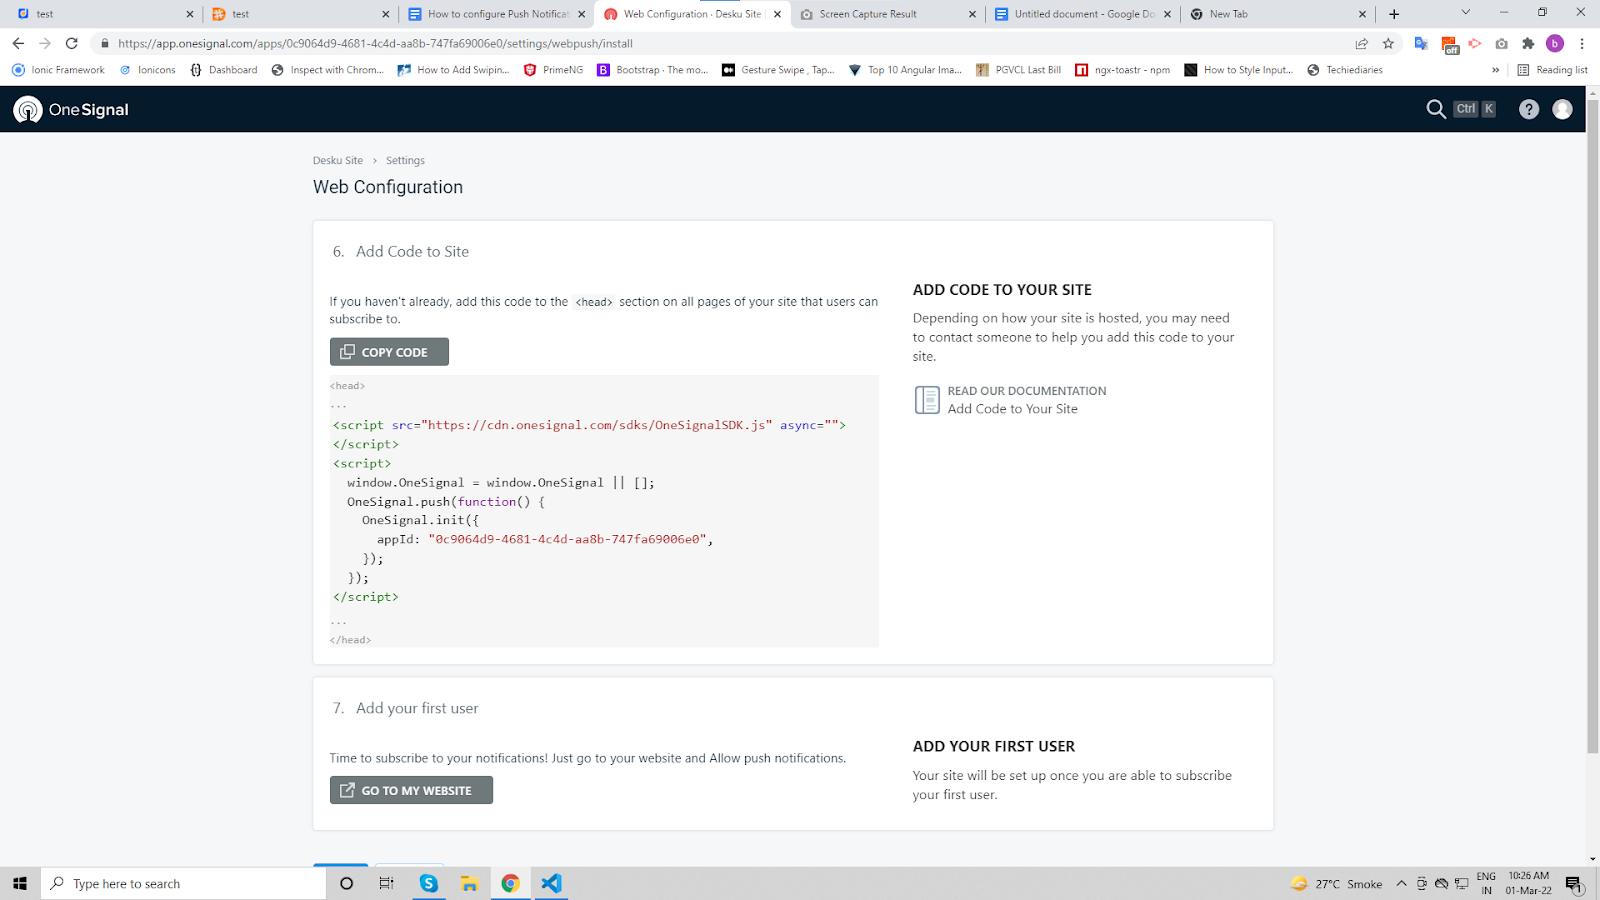Click the page vertical scrollbar
The width and height of the screenshot is (1600, 900).
tap(1593, 425)
